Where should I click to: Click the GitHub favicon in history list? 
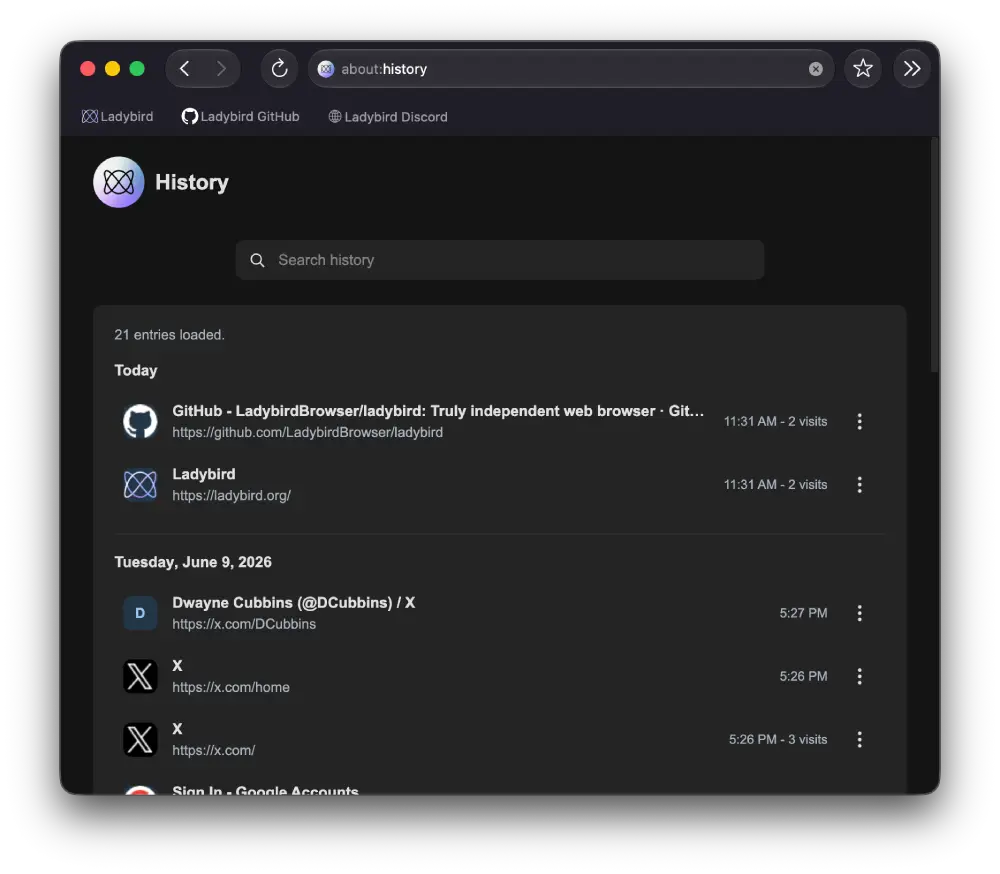[140, 422]
